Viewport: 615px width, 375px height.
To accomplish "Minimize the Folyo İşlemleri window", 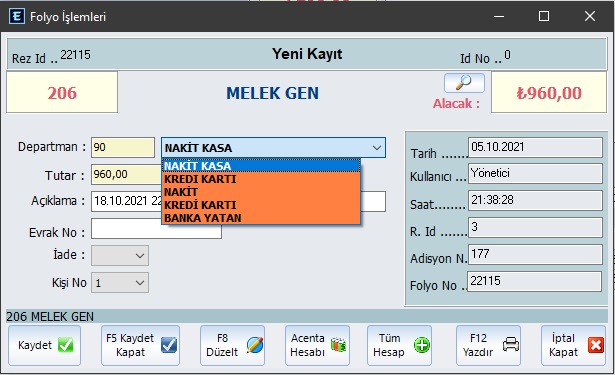I will pyautogui.click(x=499, y=16).
